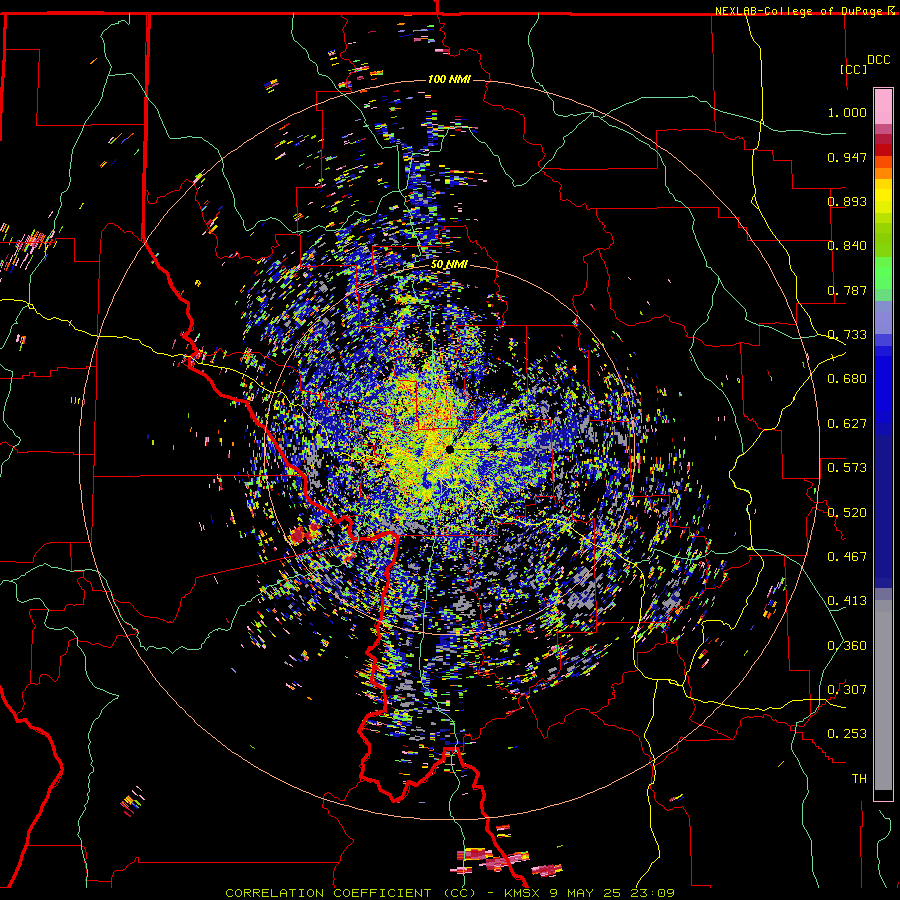Select the 0.467 color scale value

847,557
